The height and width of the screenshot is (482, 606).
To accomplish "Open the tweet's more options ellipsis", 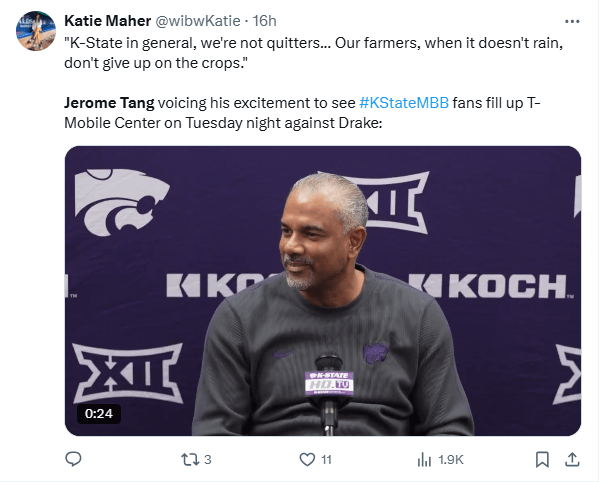I will pos(572,19).
